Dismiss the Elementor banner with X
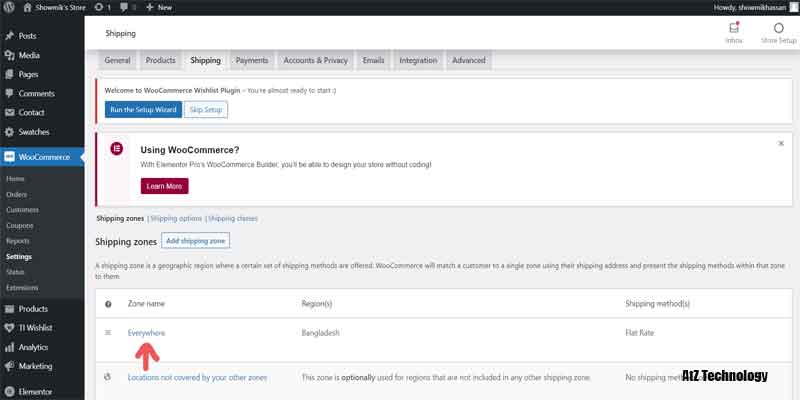The image size is (800, 400). point(780,143)
